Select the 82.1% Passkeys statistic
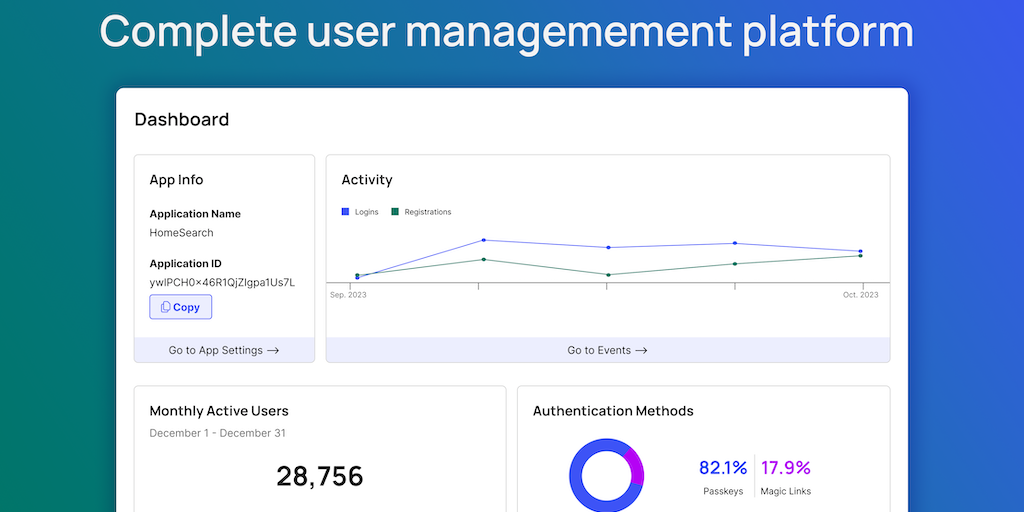The width and height of the screenshot is (1024, 512). (x=723, y=467)
